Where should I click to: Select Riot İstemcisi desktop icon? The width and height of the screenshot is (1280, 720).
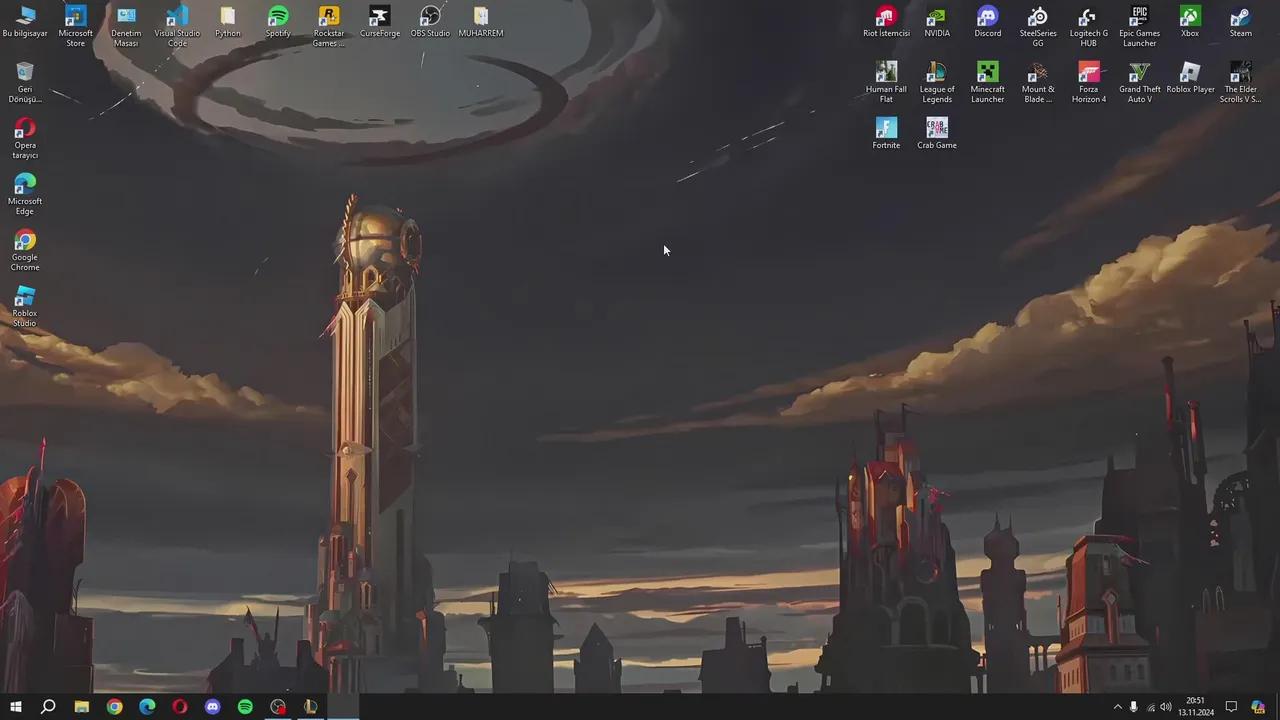(886, 22)
